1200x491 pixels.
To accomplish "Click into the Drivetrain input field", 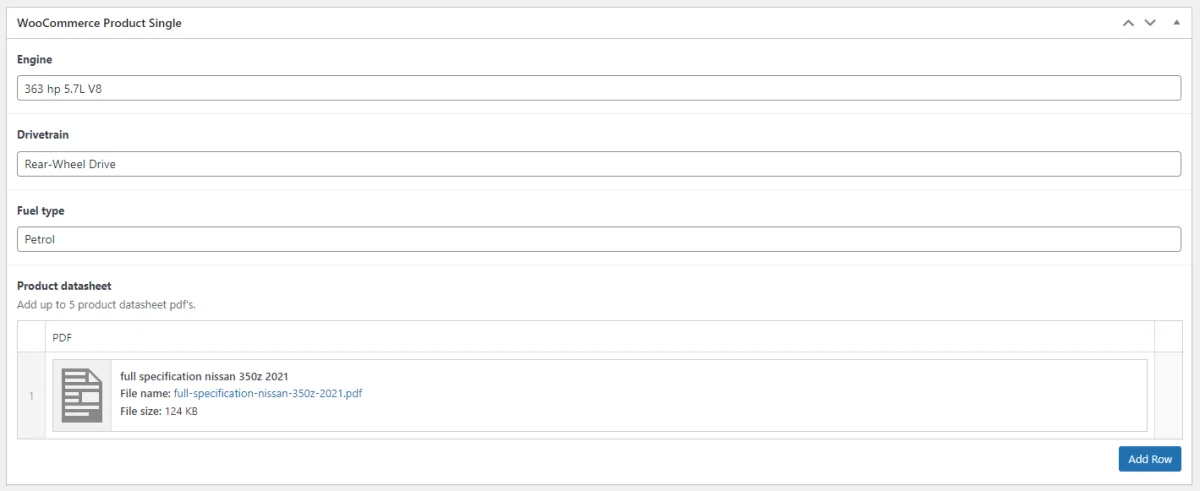I will point(599,164).
